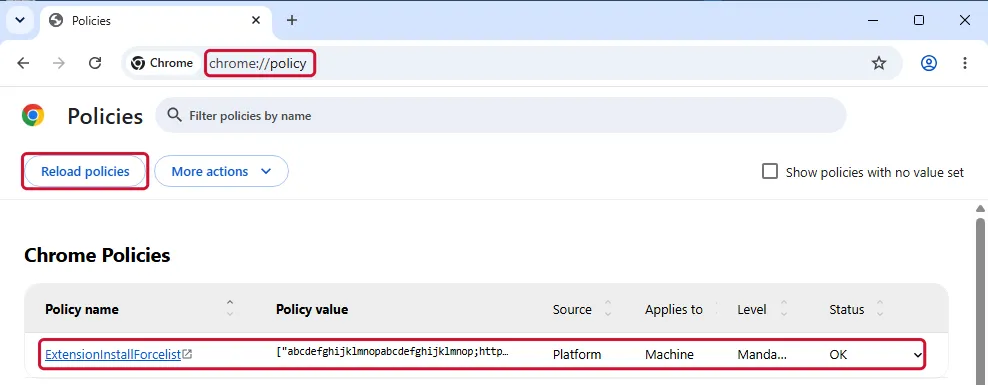988x385 pixels.
Task: Click the Platform source cell
Action: tap(577, 354)
